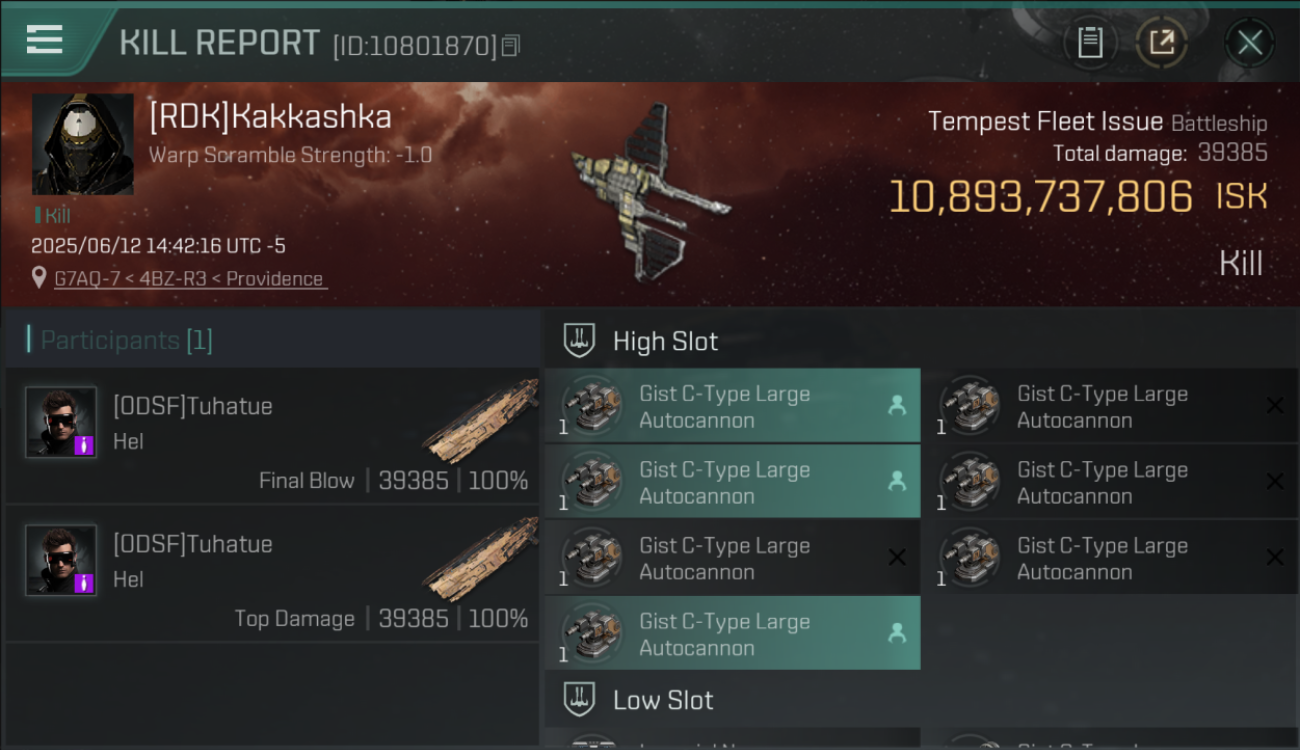Click the share export icon
Viewport: 1300px width, 750px height.
(1161, 43)
